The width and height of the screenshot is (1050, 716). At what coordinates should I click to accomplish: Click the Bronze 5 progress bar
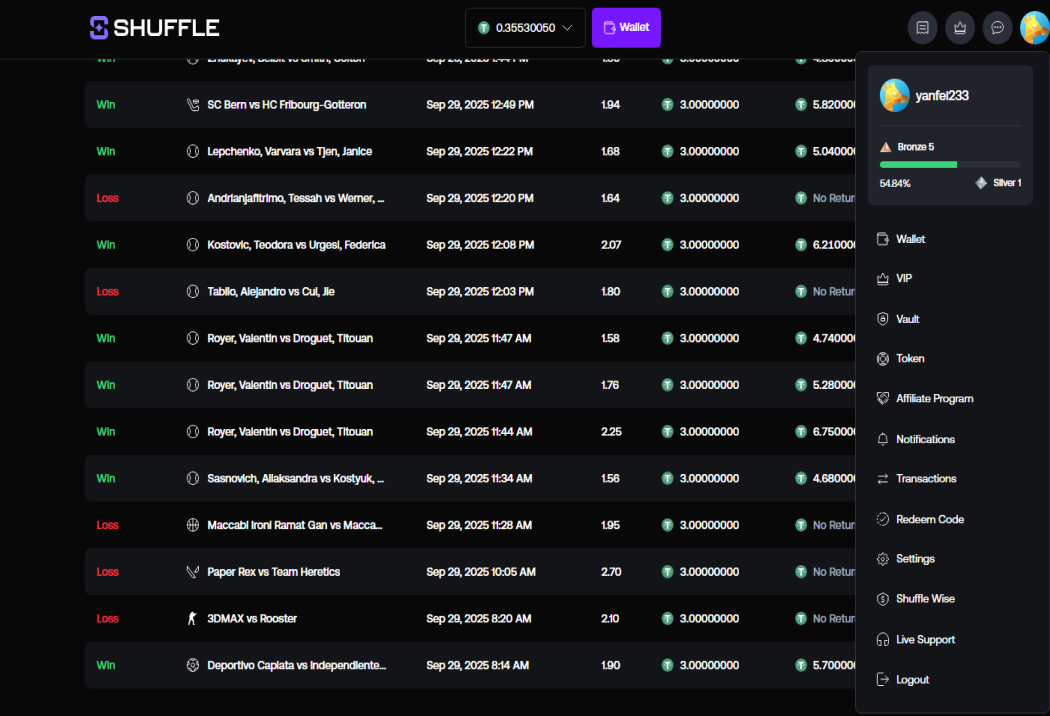pos(950,164)
